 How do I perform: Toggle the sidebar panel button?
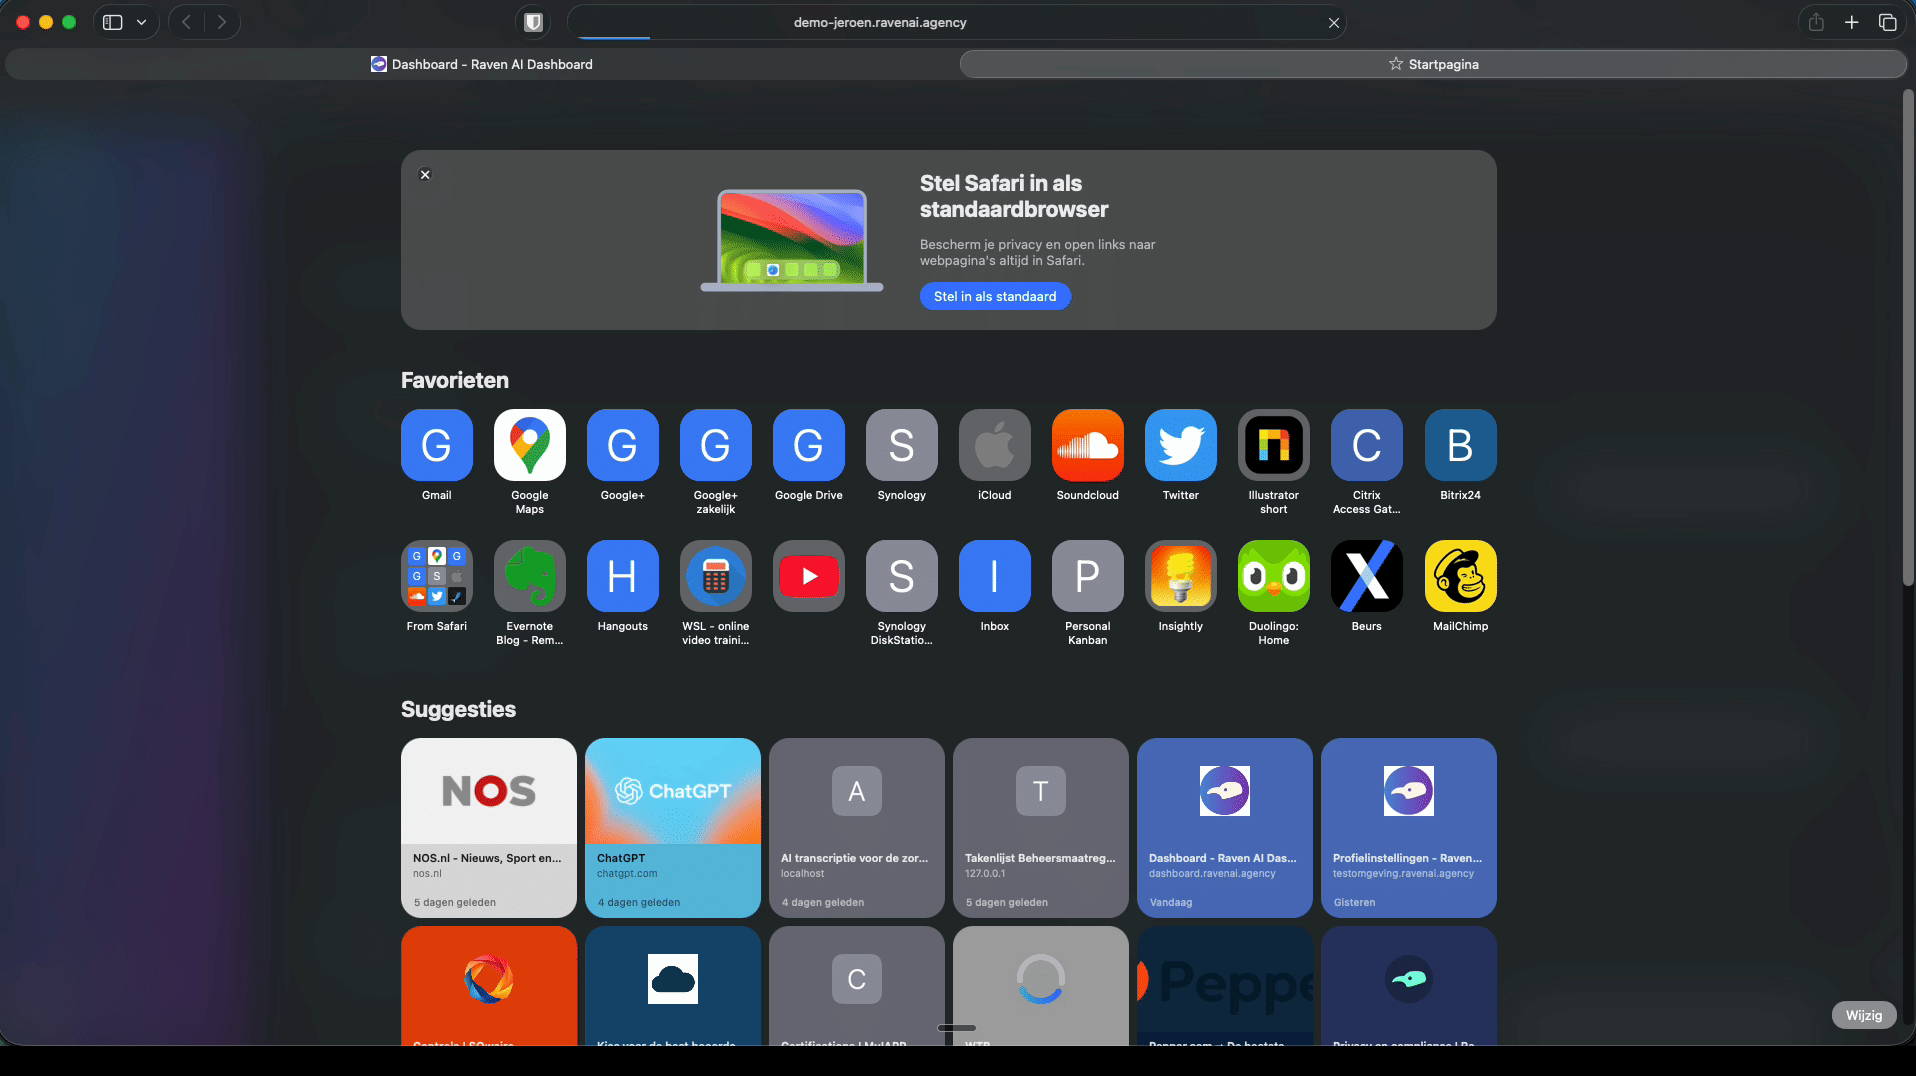pyautogui.click(x=113, y=22)
